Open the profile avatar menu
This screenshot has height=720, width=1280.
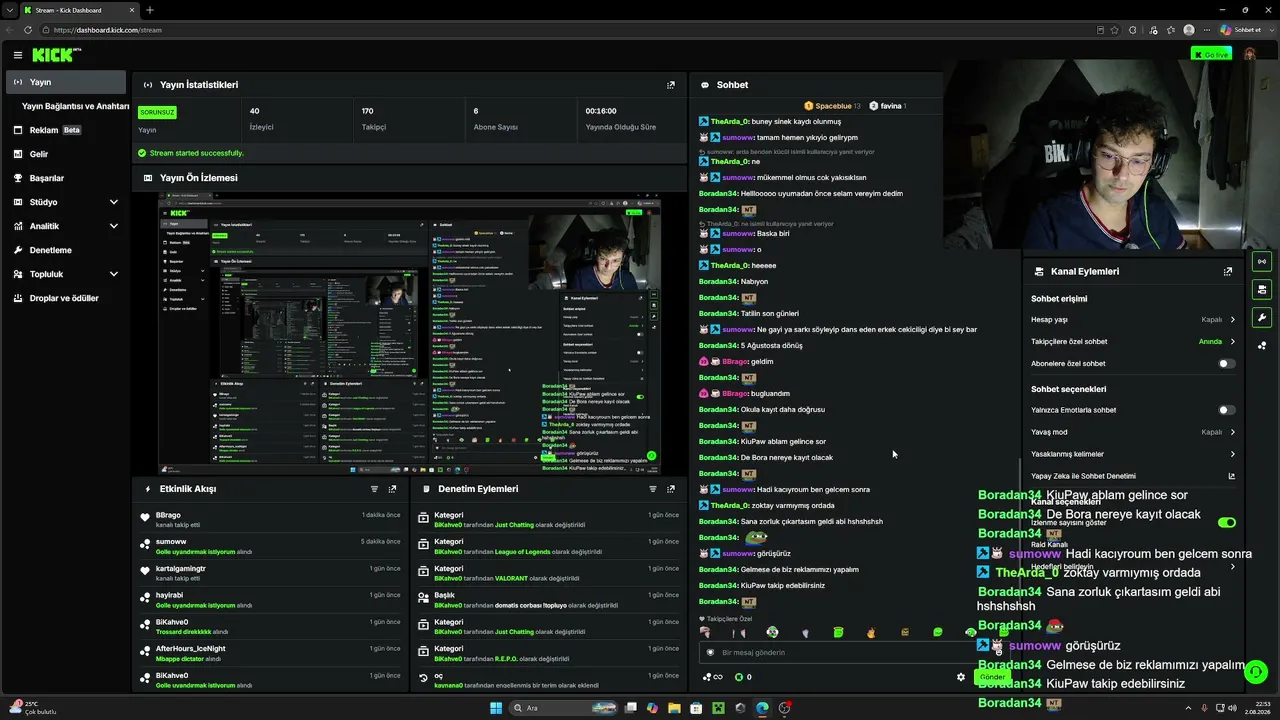point(1250,54)
